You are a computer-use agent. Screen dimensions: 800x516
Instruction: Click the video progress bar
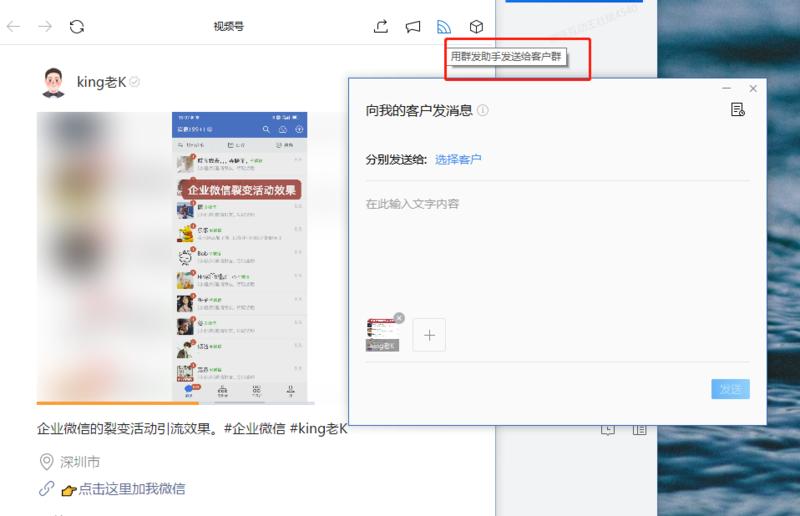(176, 403)
